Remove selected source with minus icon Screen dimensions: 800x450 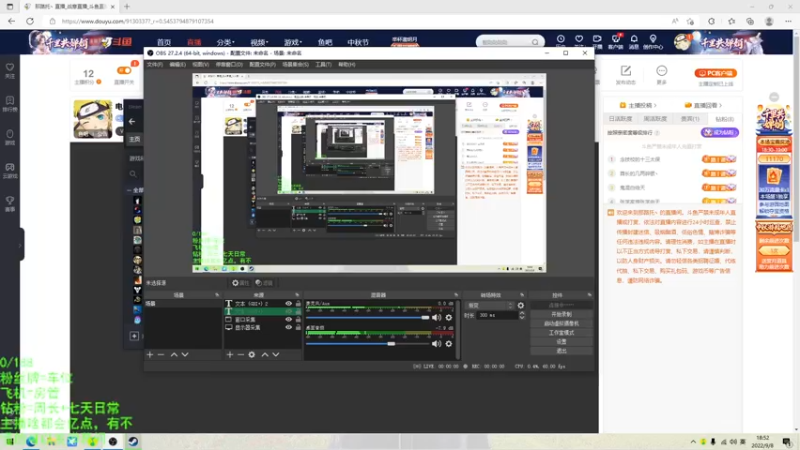pyautogui.click(x=240, y=355)
